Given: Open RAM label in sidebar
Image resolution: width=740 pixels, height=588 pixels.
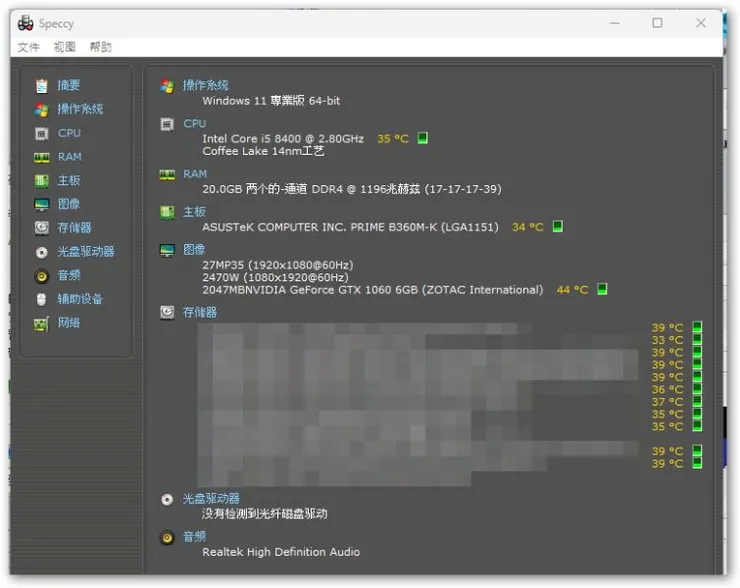Looking at the screenshot, I should tap(70, 157).
